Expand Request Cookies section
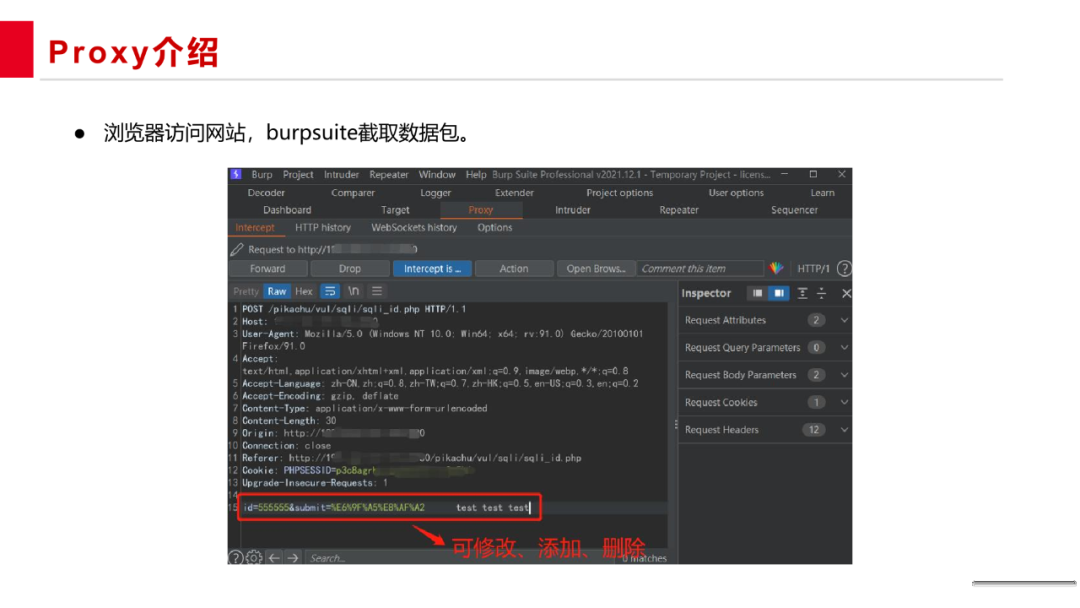This screenshot has height=608, width=1080. coord(844,402)
